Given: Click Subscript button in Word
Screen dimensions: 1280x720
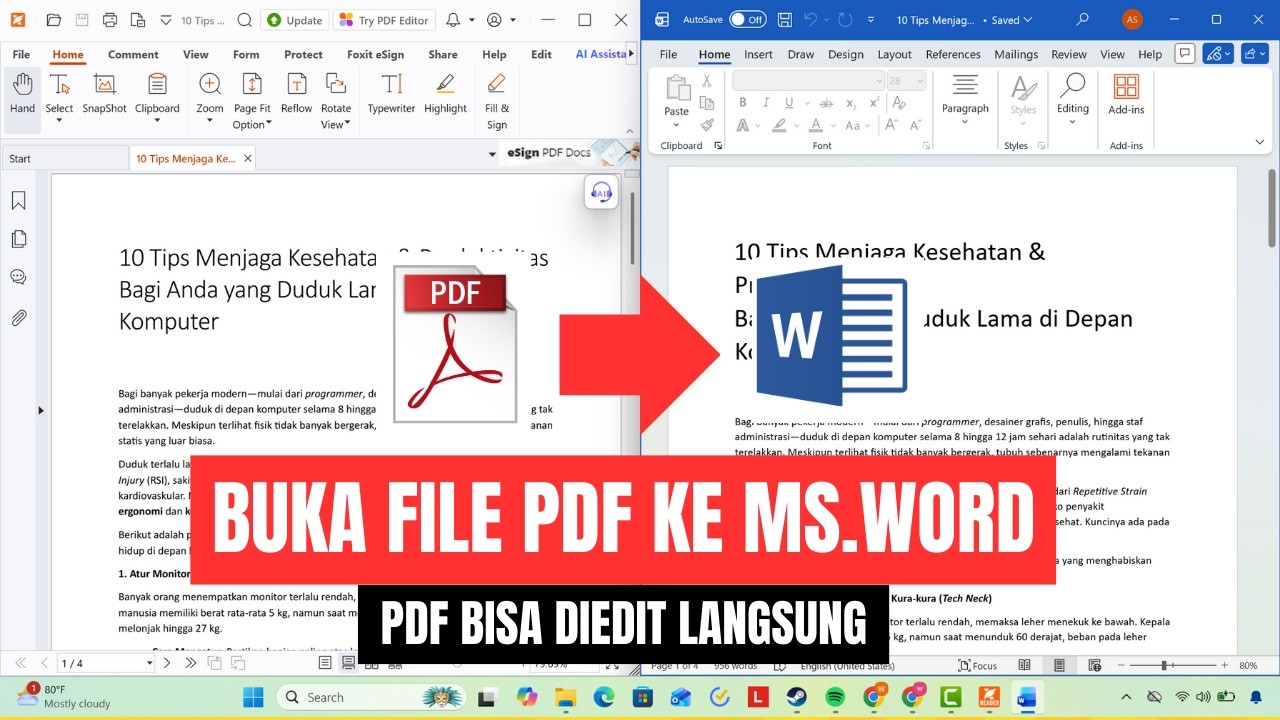Looking at the screenshot, I should point(851,103).
